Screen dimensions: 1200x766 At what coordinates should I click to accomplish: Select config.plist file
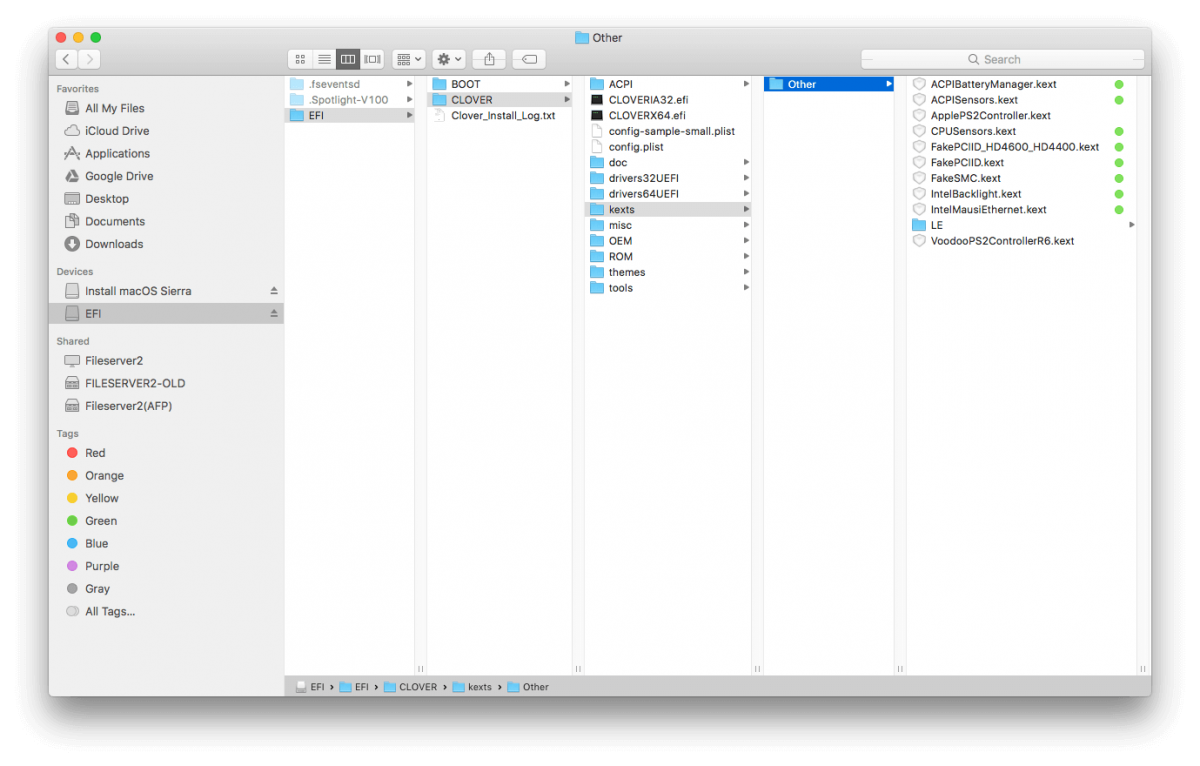pyautogui.click(x=635, y=147)
